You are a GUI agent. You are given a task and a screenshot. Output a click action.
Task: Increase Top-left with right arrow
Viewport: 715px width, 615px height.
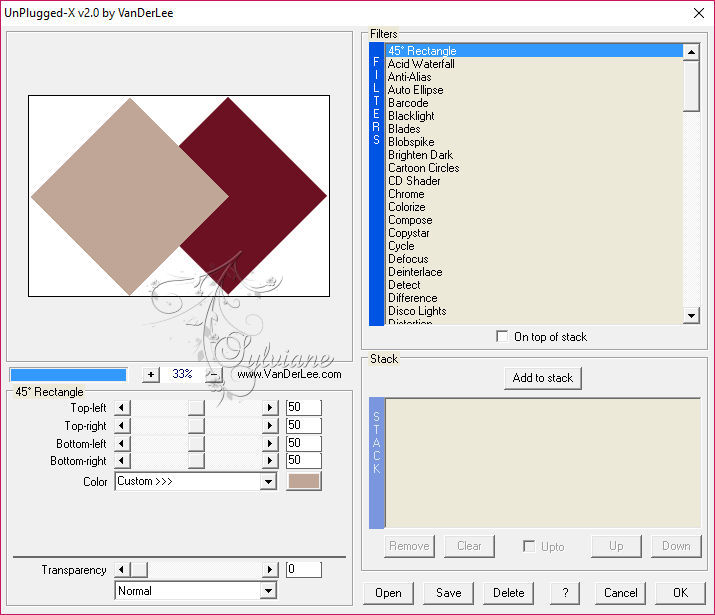[x=270, y=407]
